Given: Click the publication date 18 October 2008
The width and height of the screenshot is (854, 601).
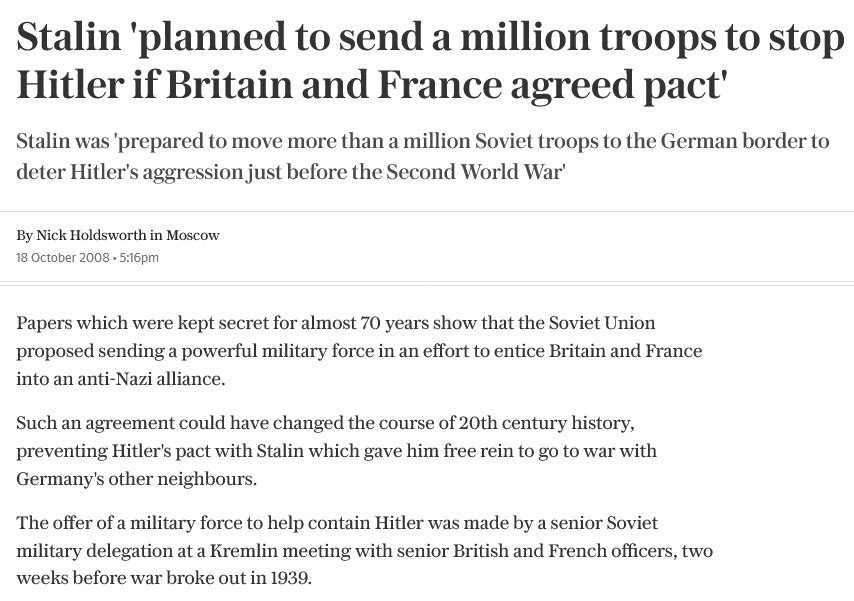Looking at the screenshot, I should pos(63,258).
